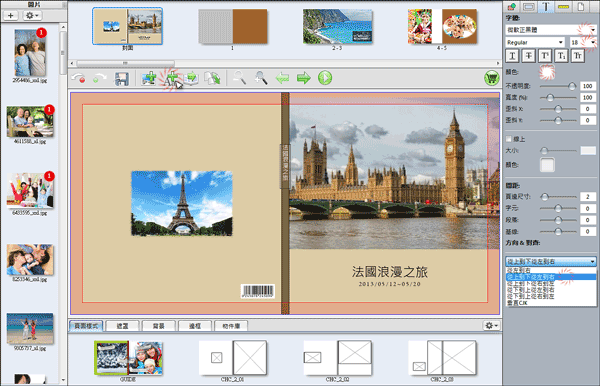
Task: Start the preview with the green play button
Action: click(x=325, y=78)
